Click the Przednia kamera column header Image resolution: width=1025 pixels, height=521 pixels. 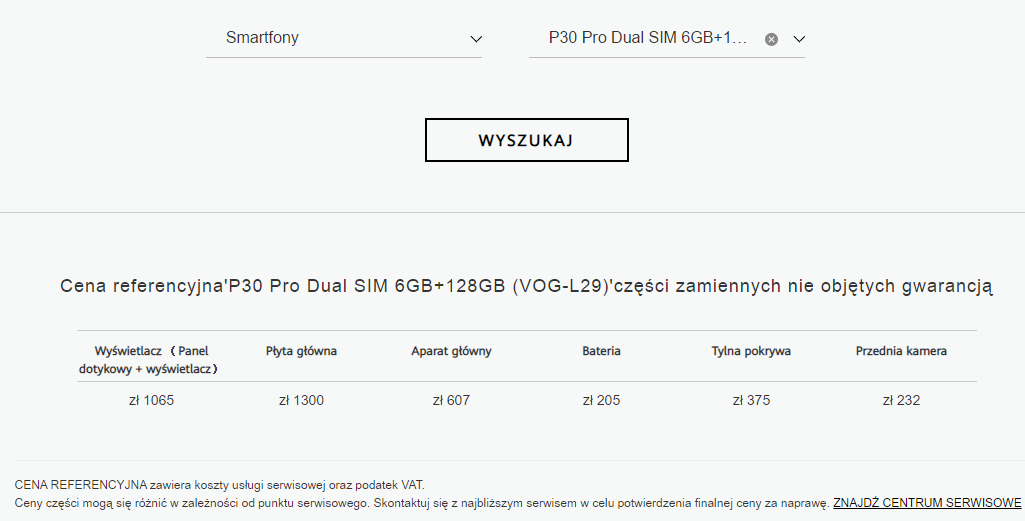pyautogui.click(x=901, y=351)
